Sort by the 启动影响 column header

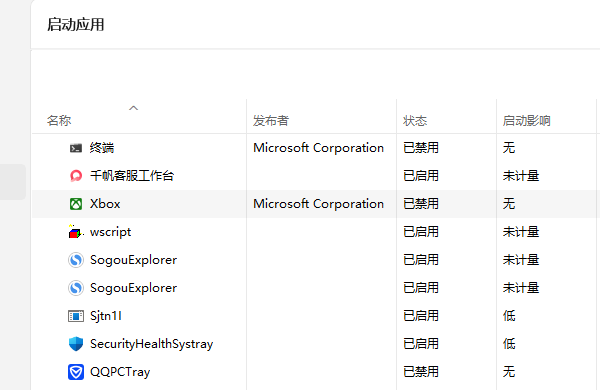[527, 121]
